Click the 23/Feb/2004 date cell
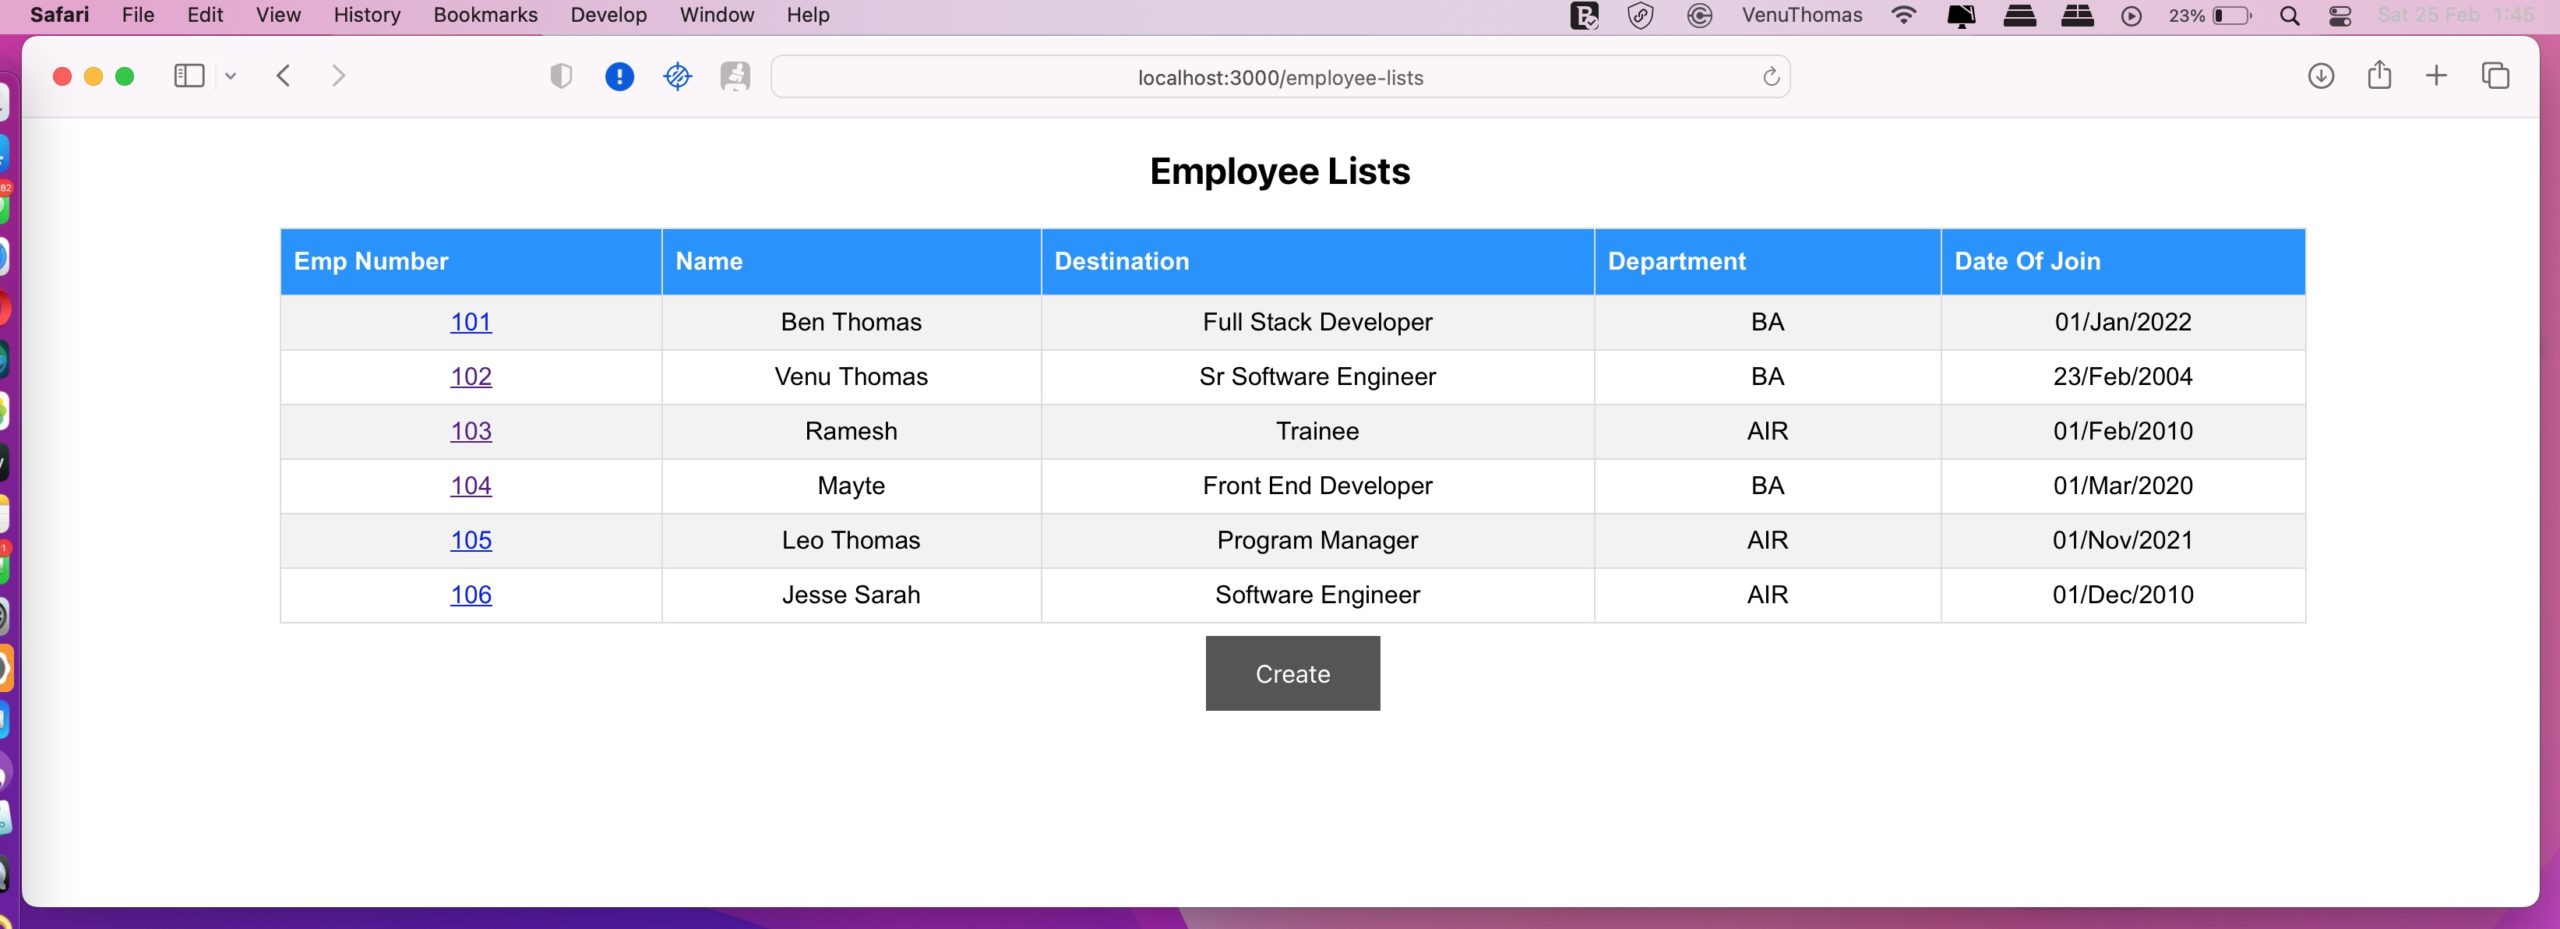 [x=2123, y=377]
